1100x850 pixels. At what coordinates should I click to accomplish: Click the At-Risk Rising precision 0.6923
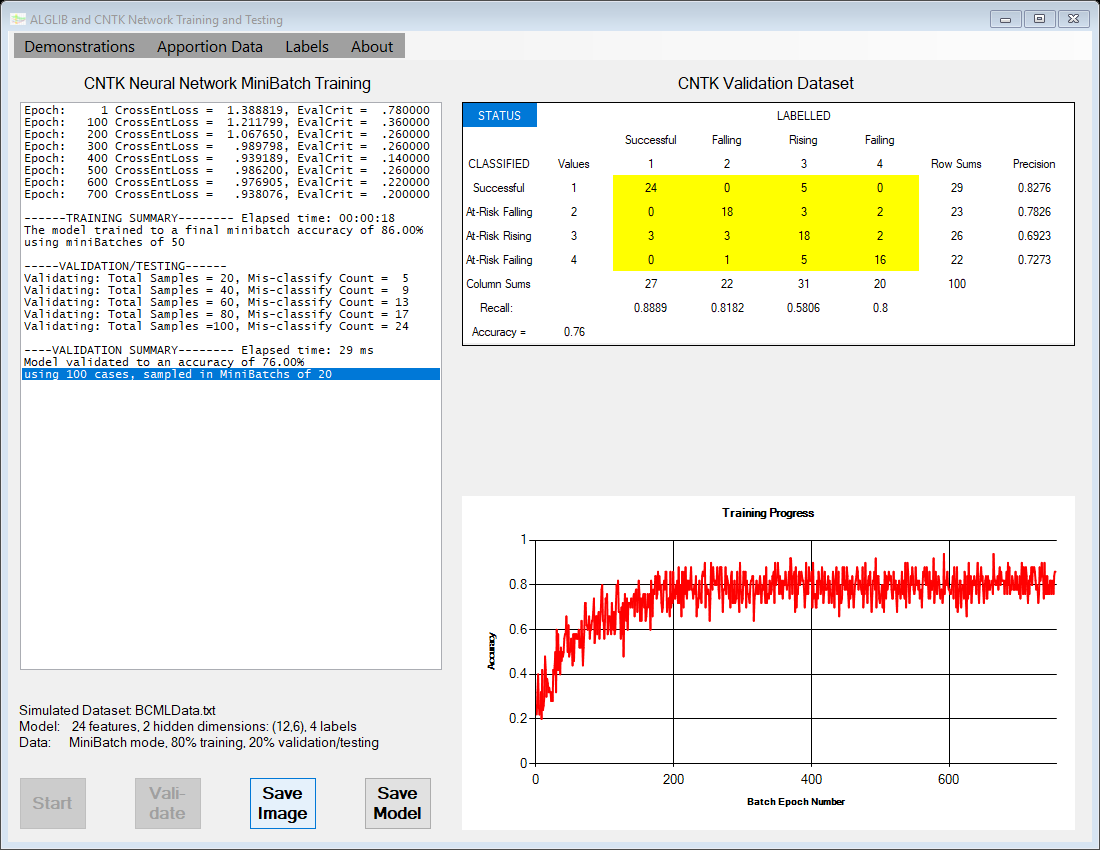(1034, 236)
